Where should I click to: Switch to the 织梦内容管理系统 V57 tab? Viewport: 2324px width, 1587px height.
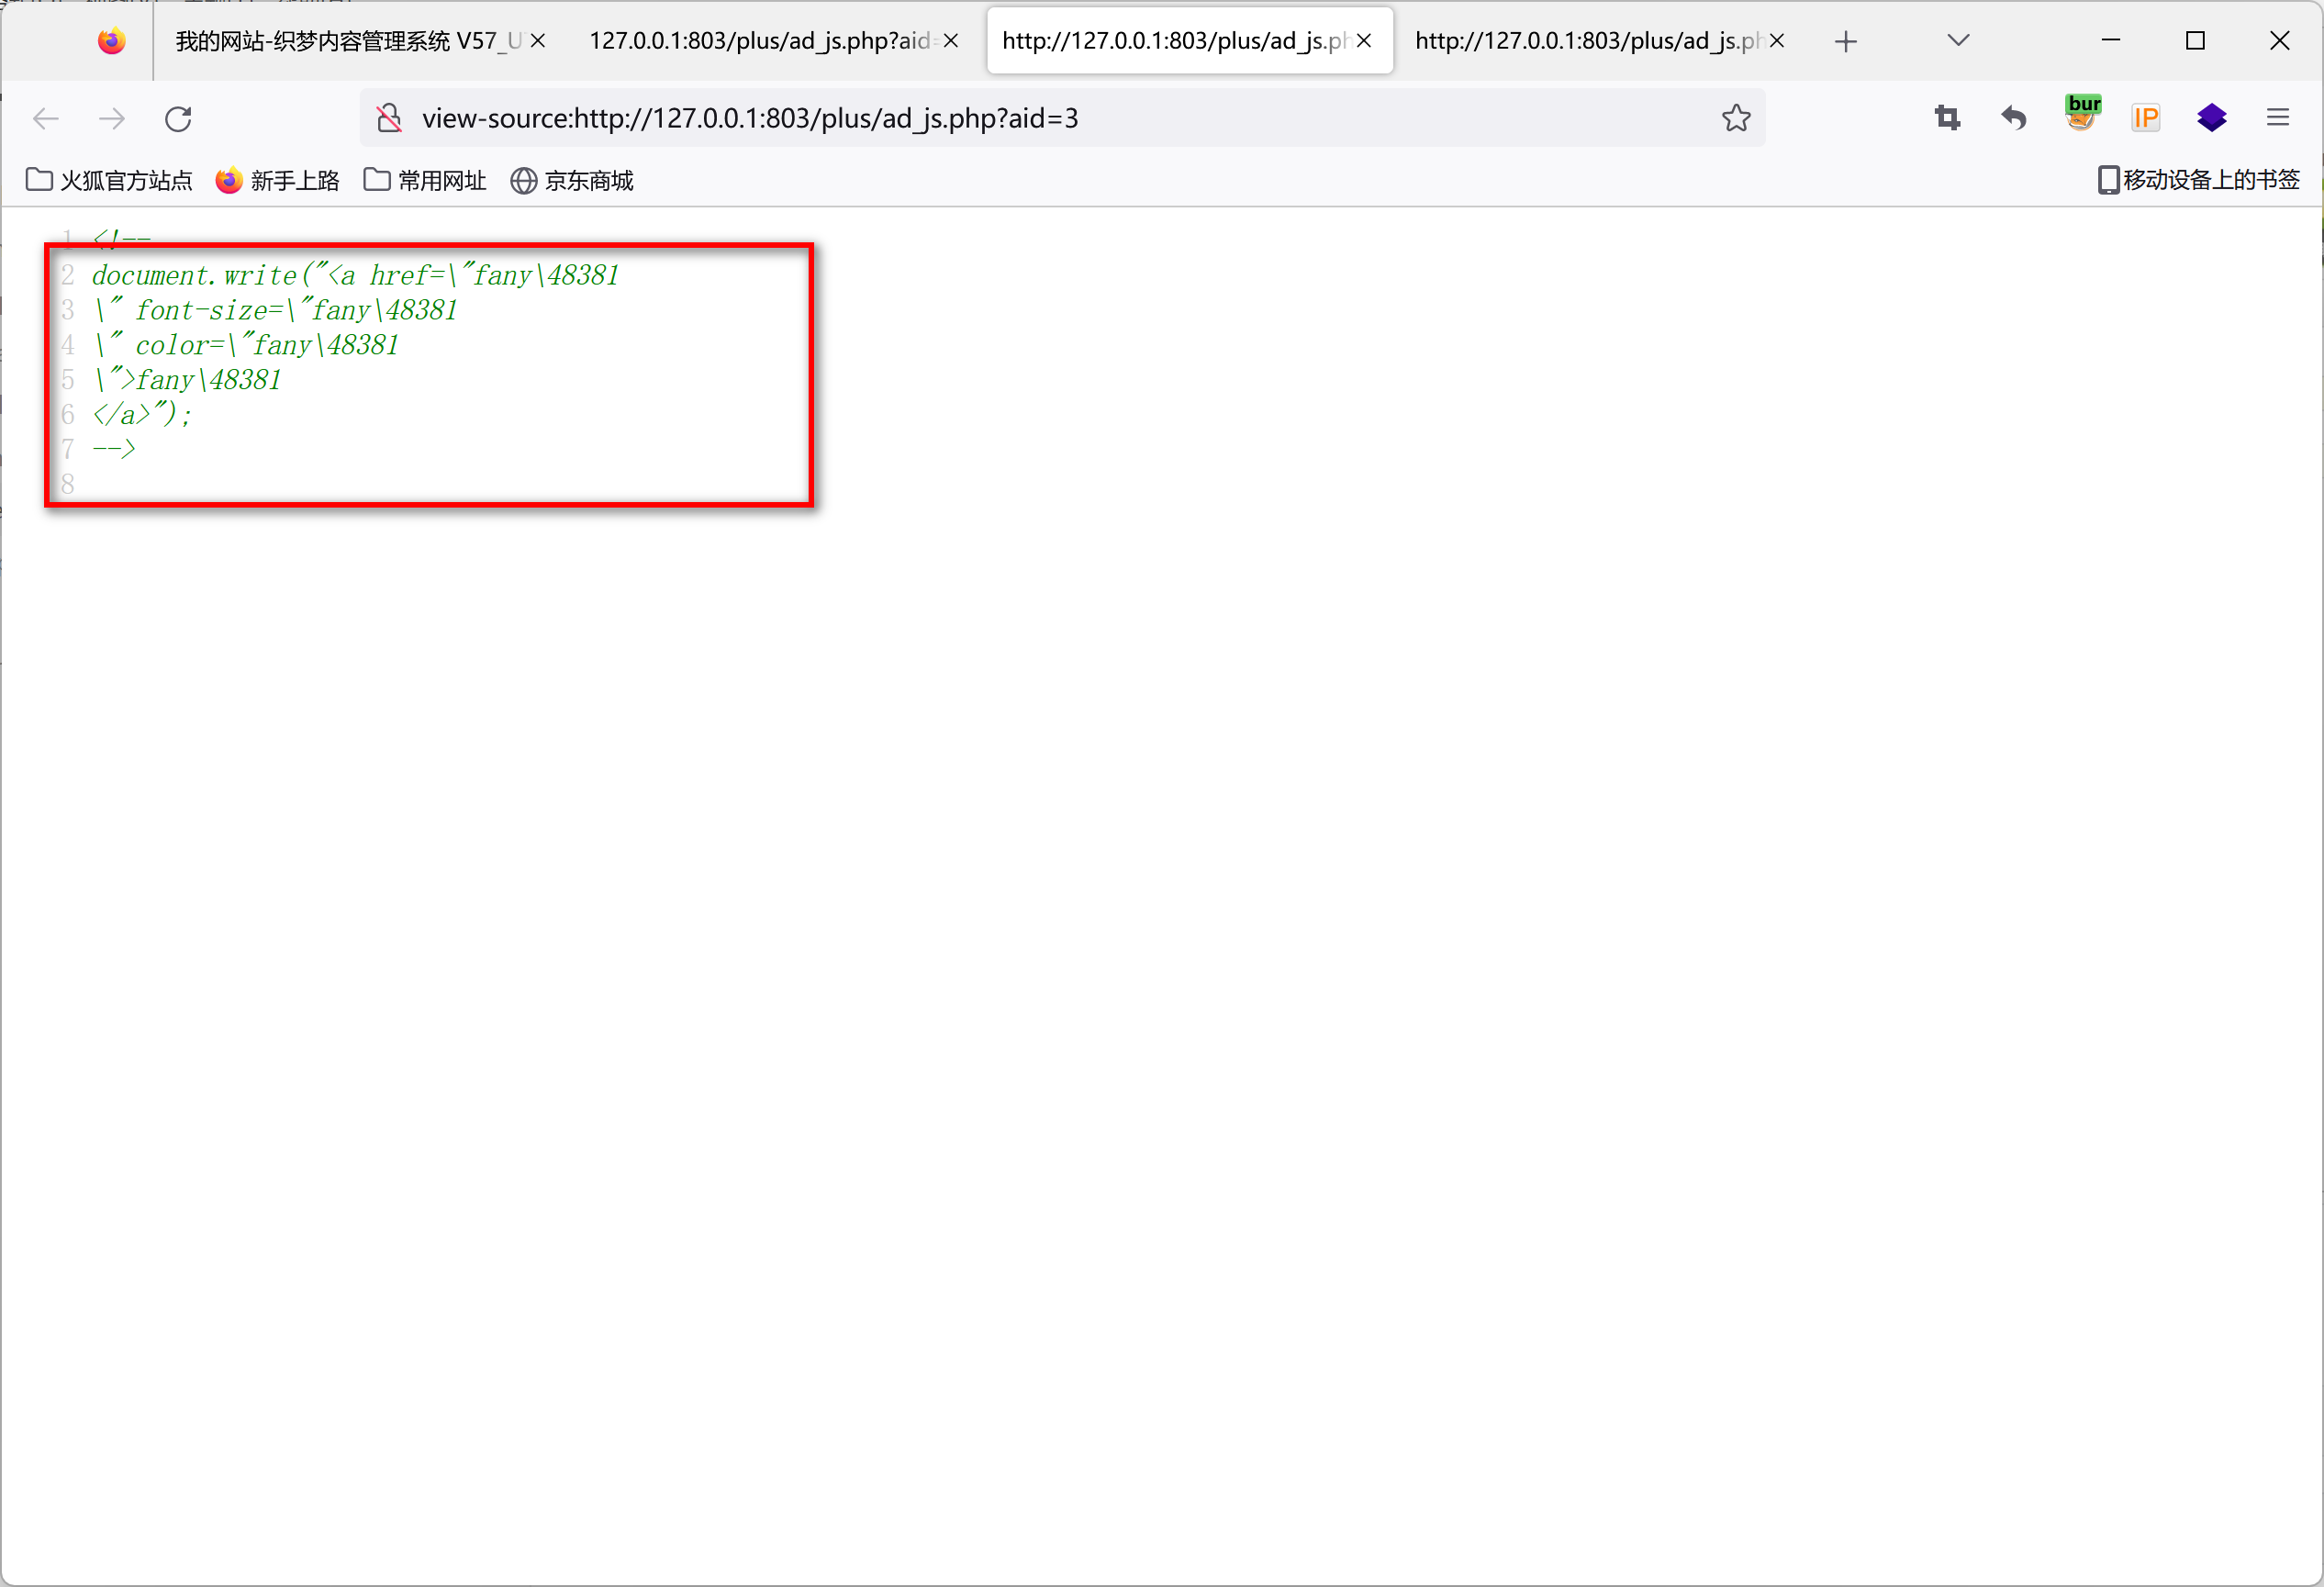tap(348, 41)
